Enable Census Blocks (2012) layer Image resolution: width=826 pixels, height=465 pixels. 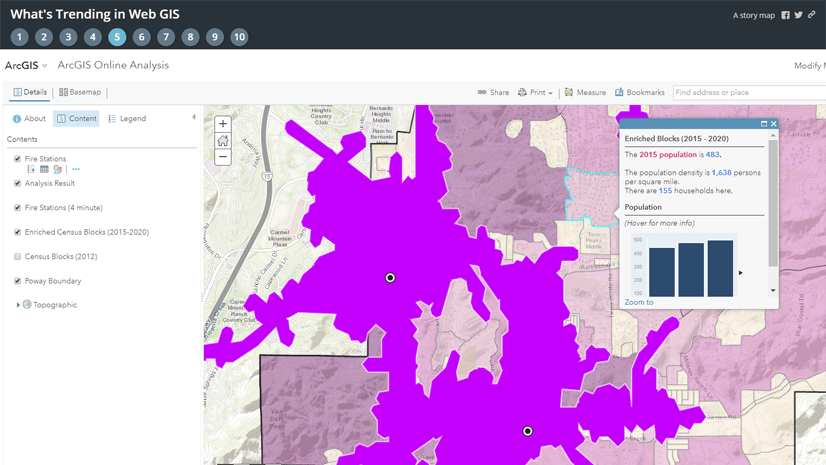pyautogui.click(x=17, y=256)
